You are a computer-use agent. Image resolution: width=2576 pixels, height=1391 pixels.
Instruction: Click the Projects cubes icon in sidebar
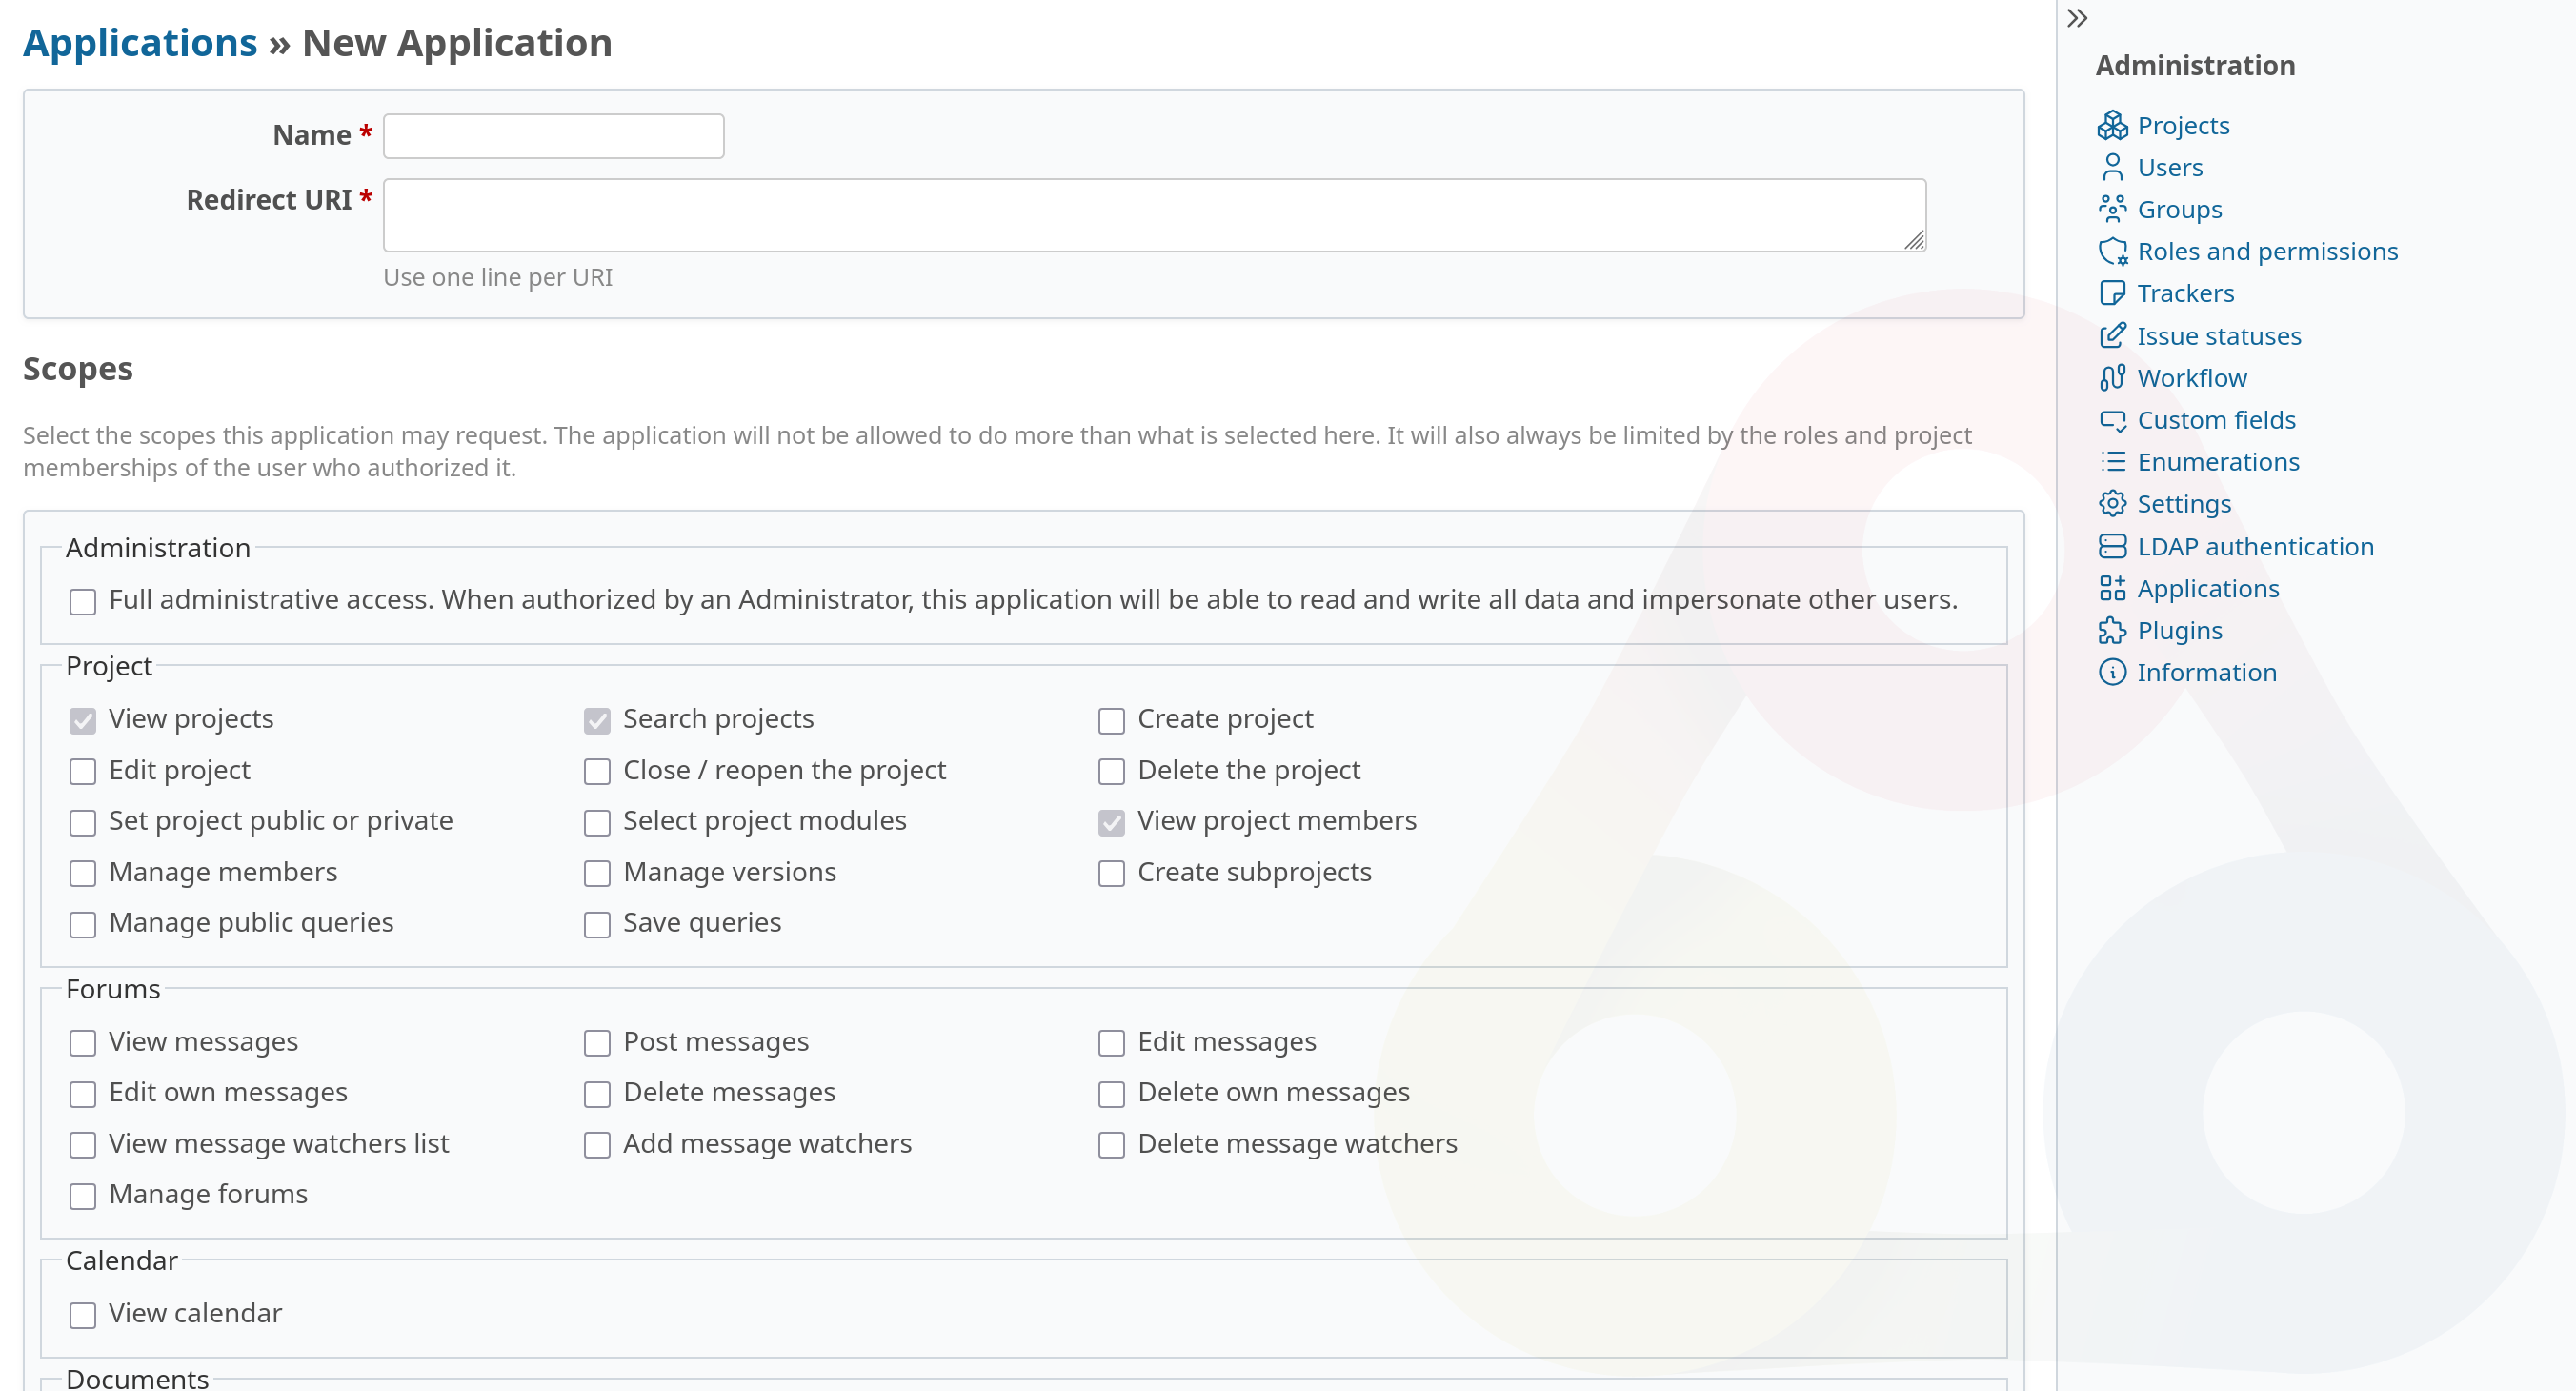pos(2112,126)
